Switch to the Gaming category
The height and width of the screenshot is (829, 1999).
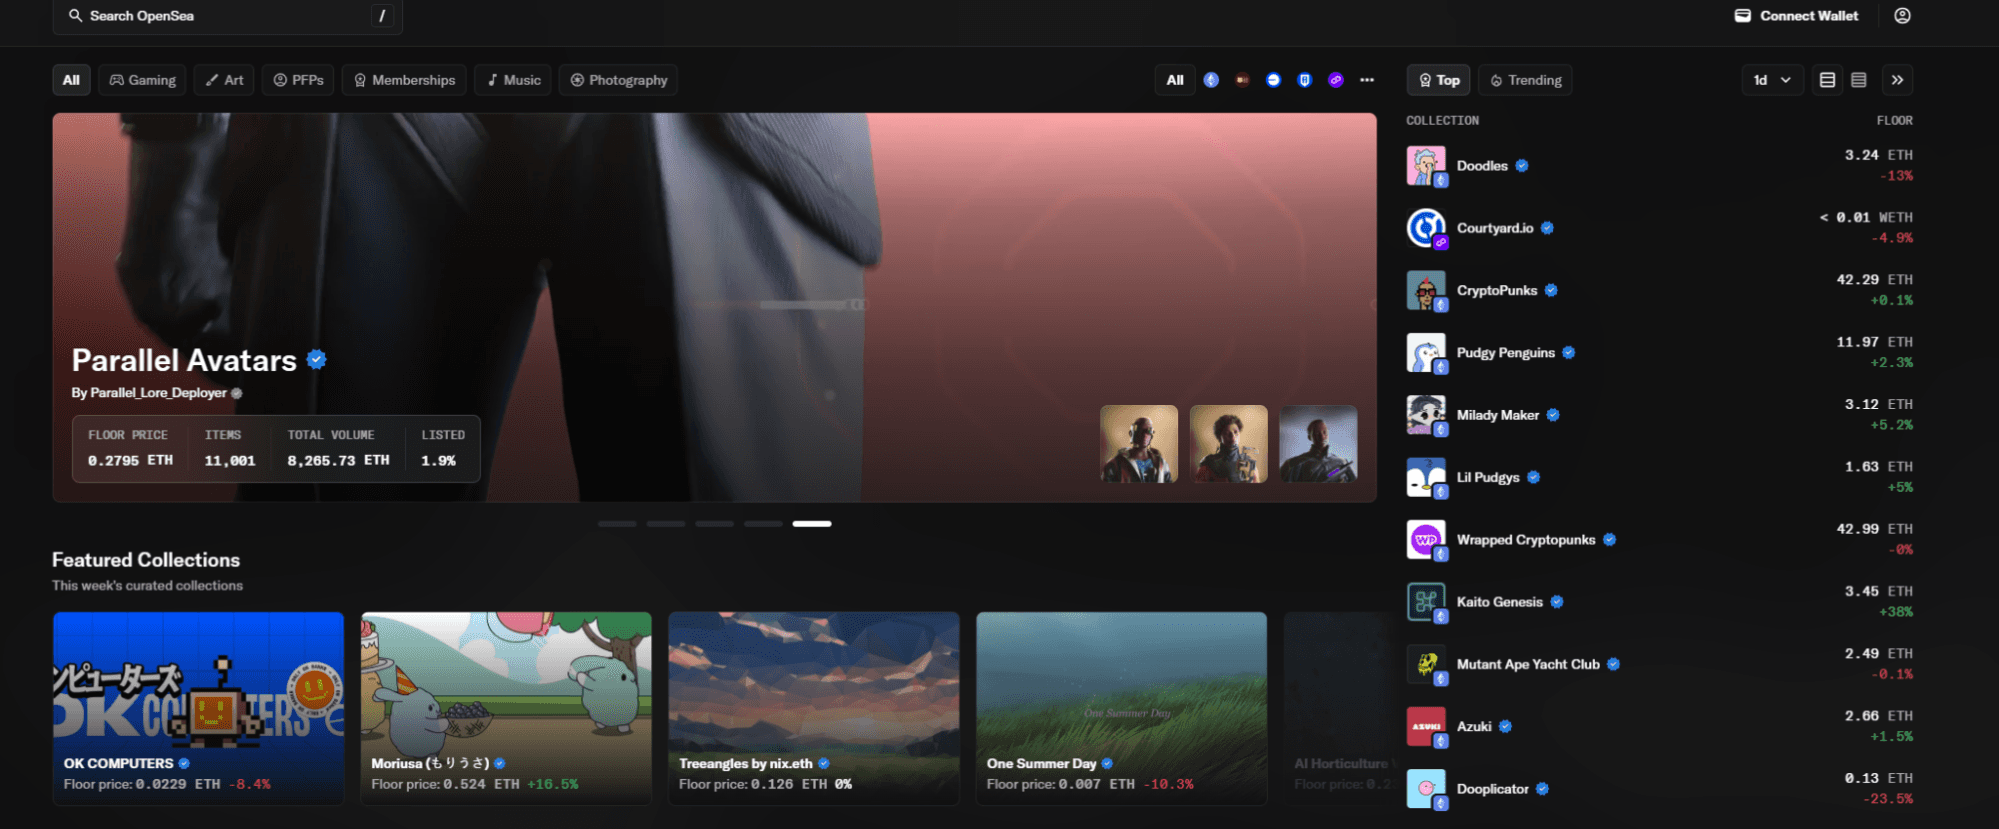click(143, 80)
